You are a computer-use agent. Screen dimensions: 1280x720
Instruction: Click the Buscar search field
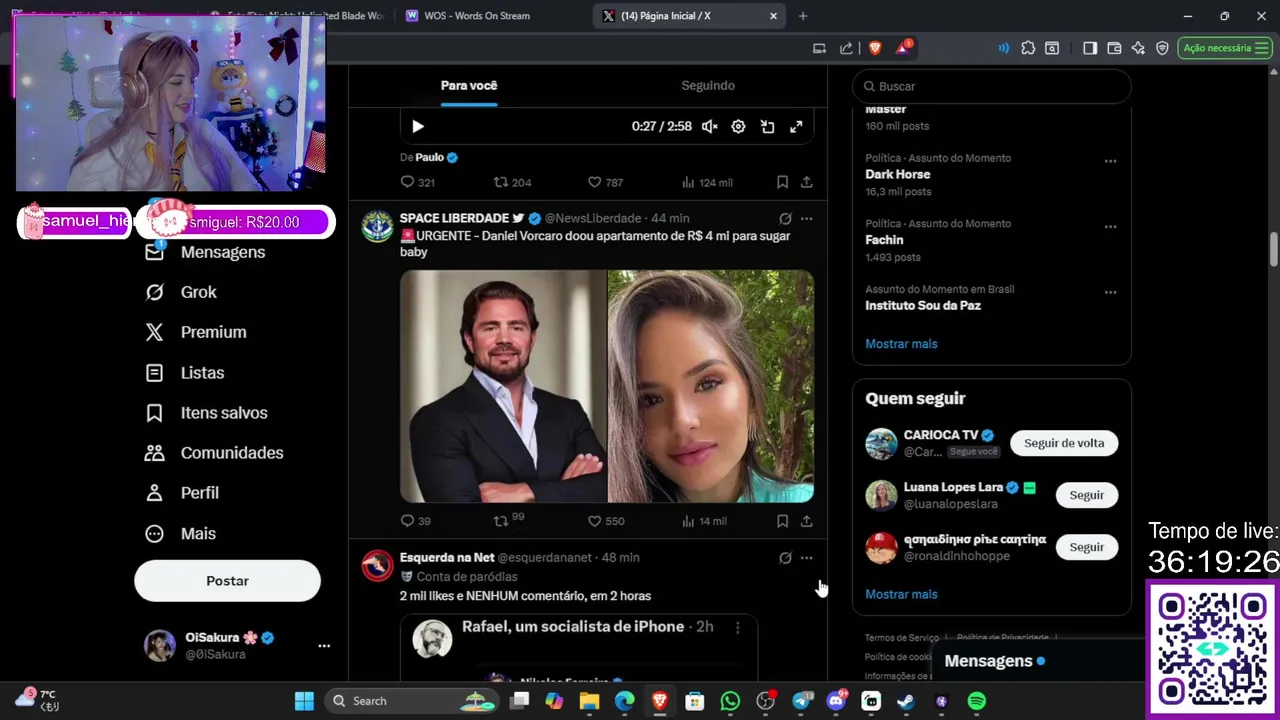click(x=991, y=86)
